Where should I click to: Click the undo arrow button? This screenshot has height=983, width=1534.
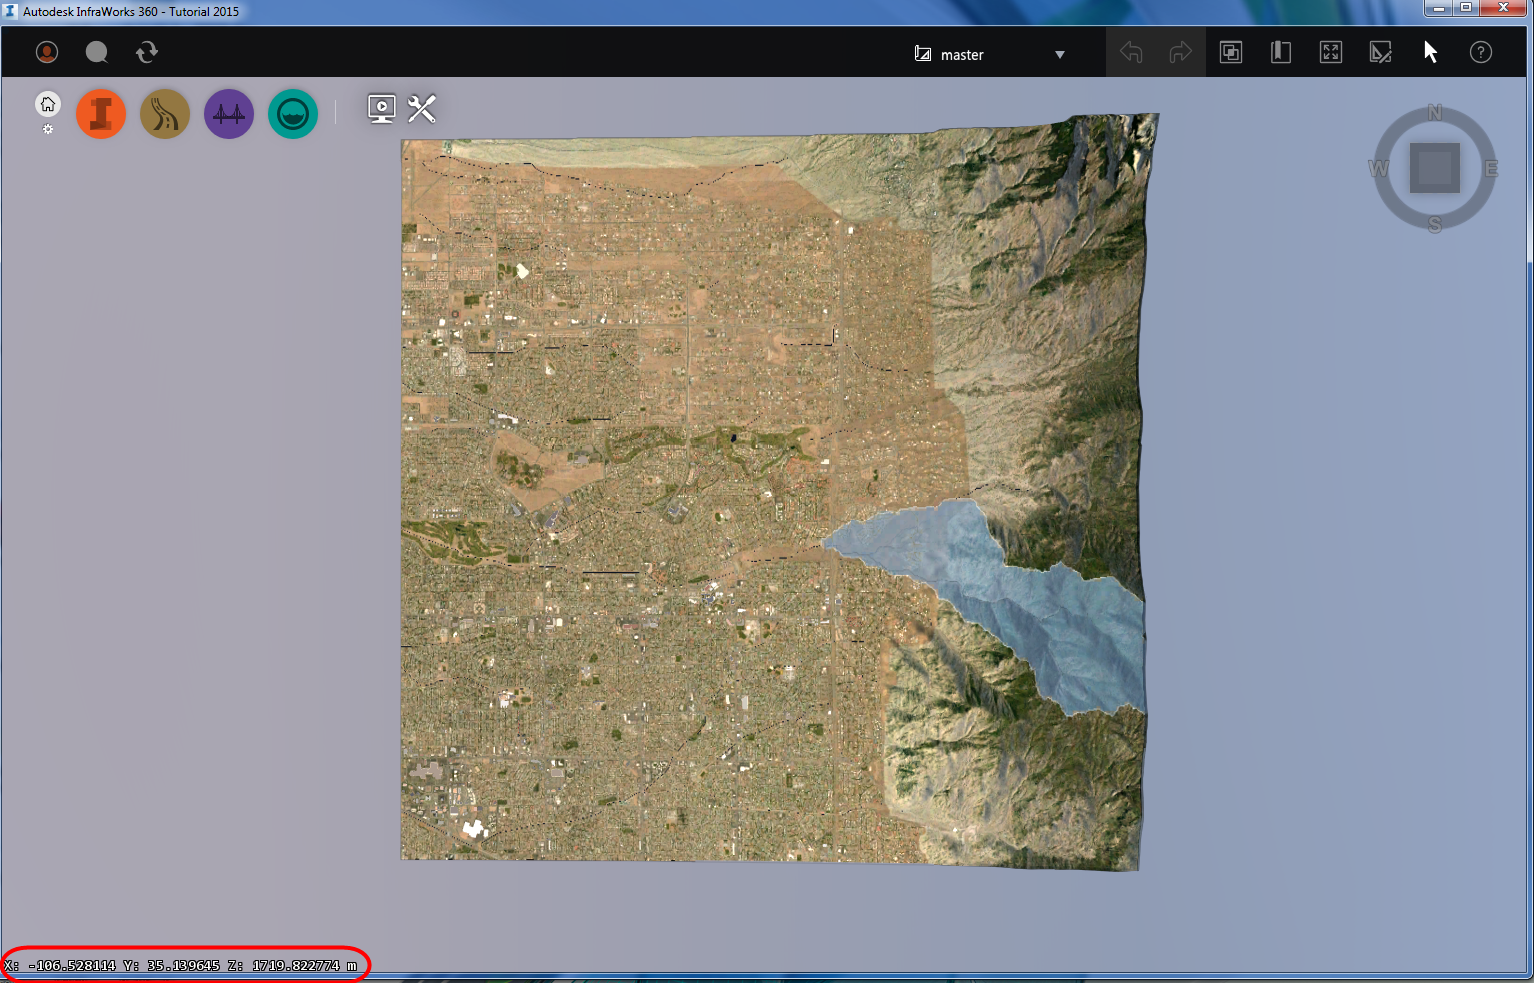pos(1131,52)
